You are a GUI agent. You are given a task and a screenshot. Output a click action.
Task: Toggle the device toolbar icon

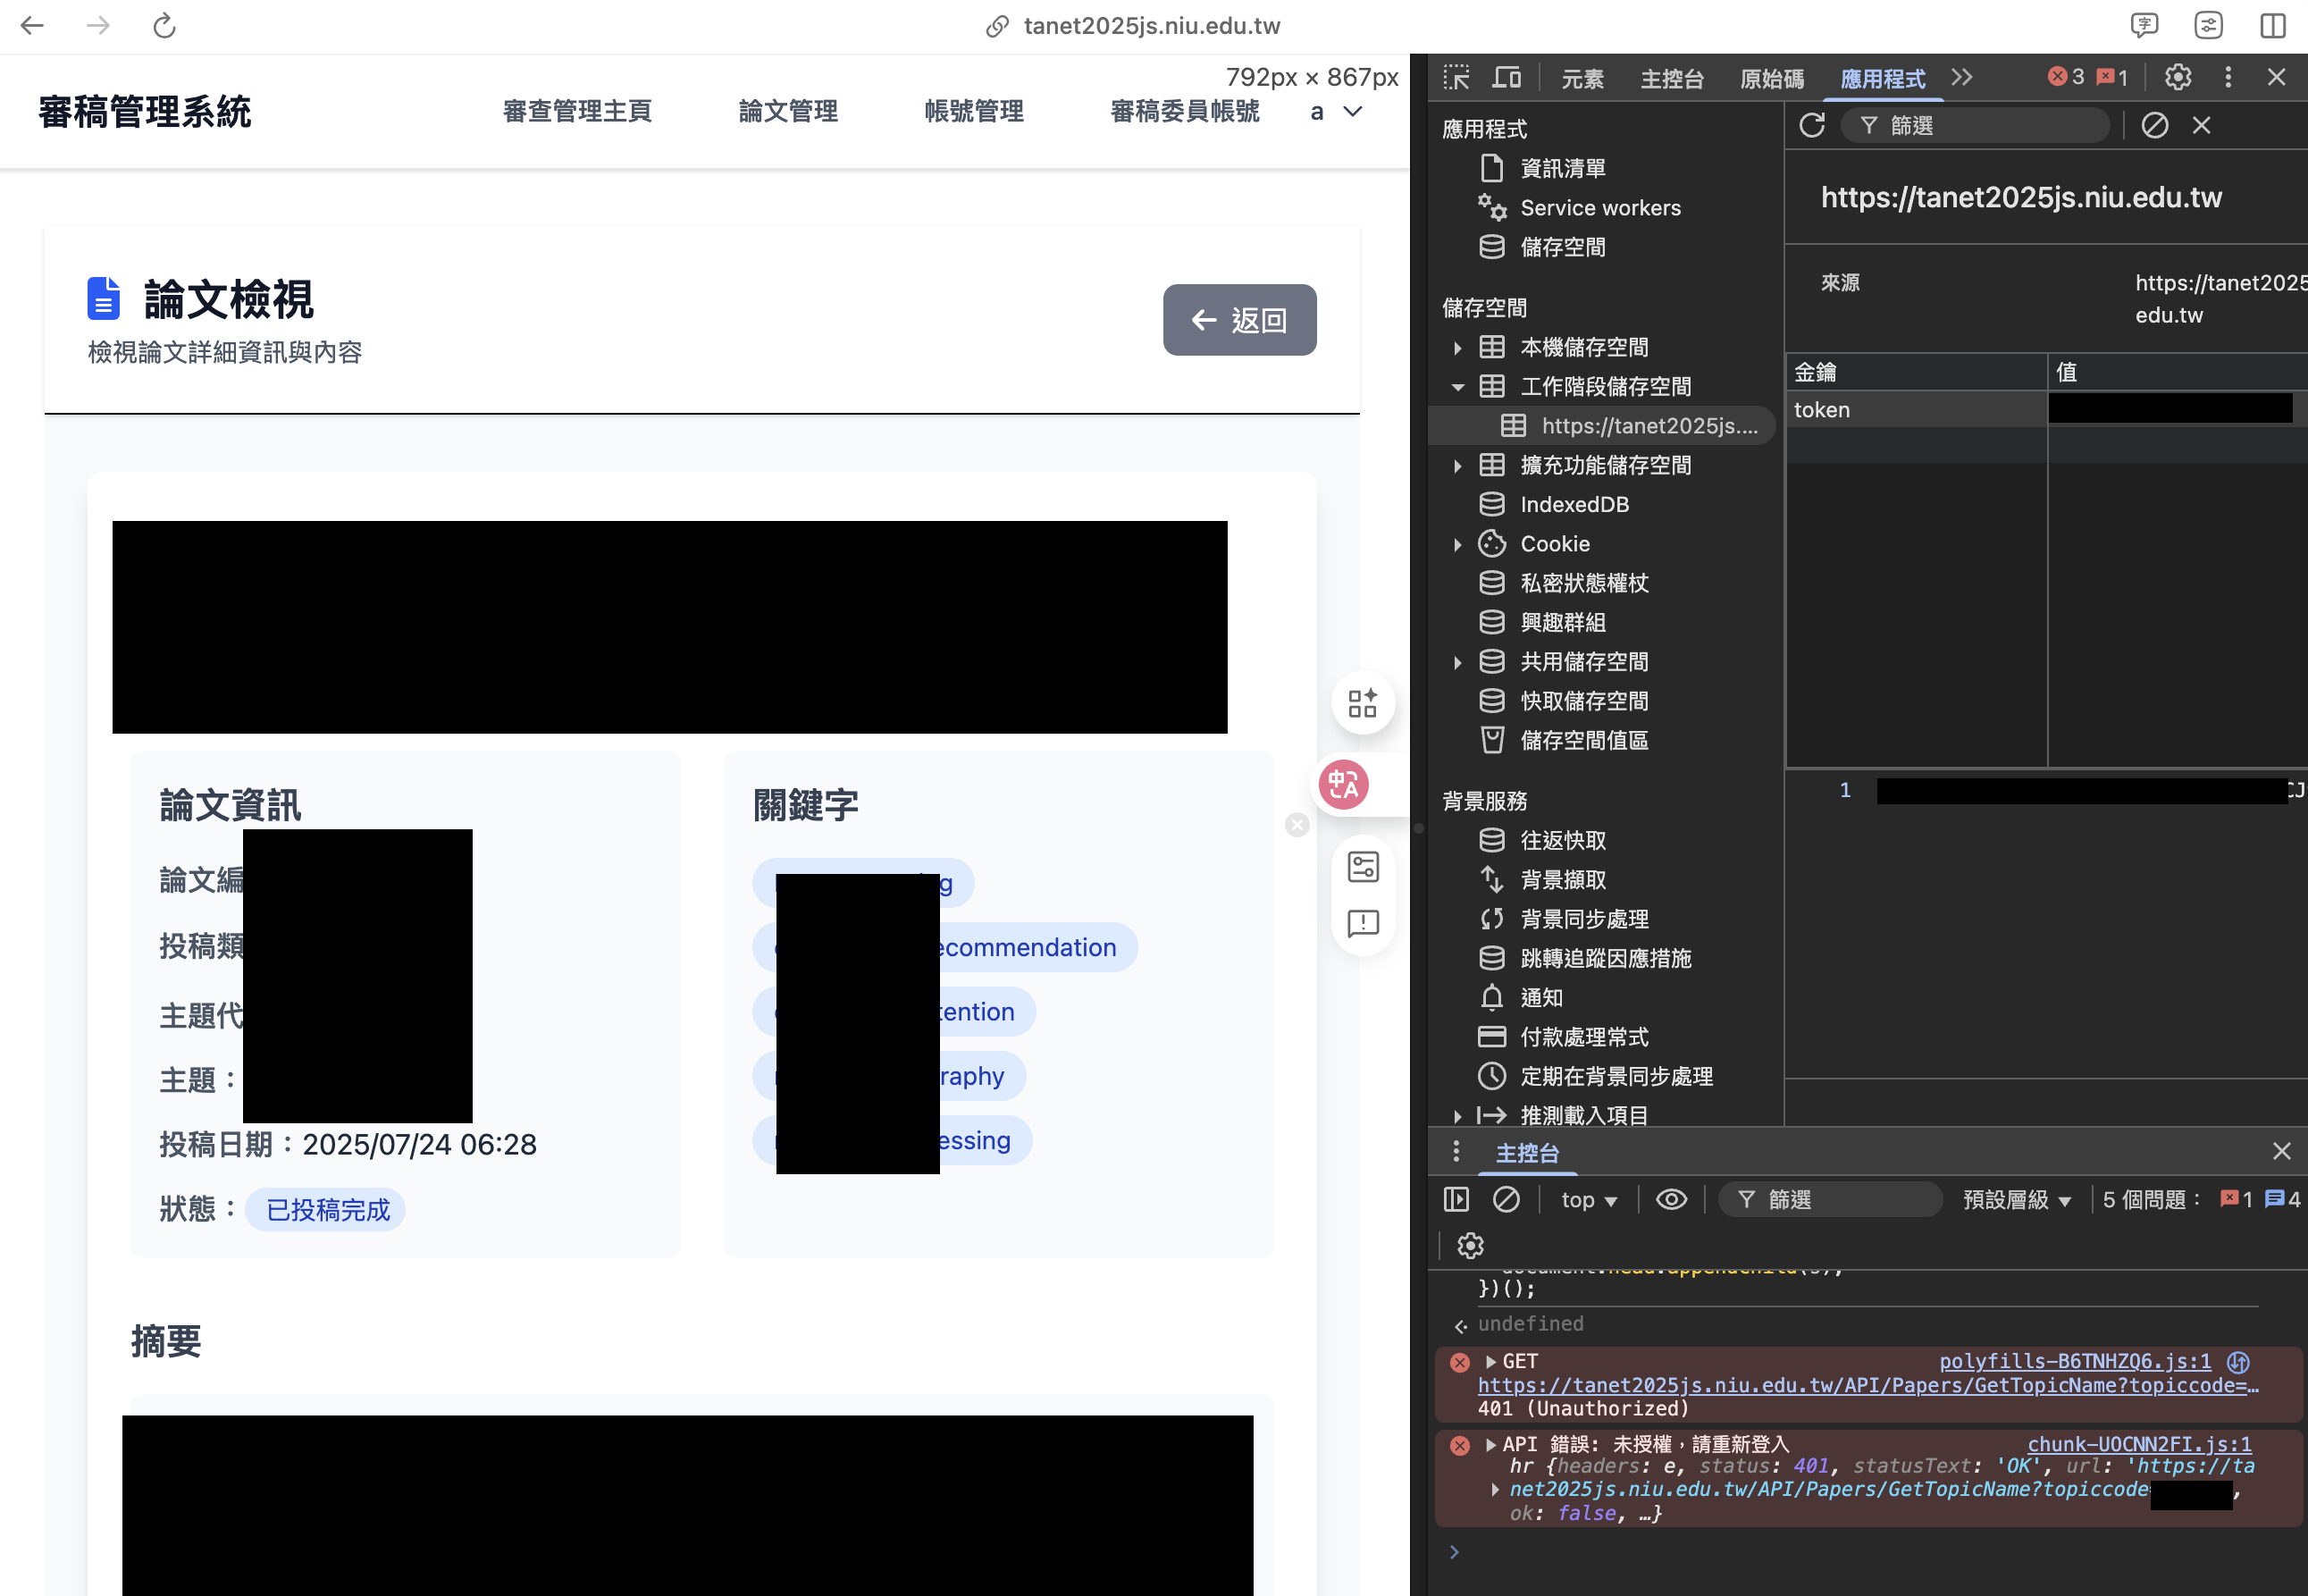pyautogui.click(x=1507, y=78)
